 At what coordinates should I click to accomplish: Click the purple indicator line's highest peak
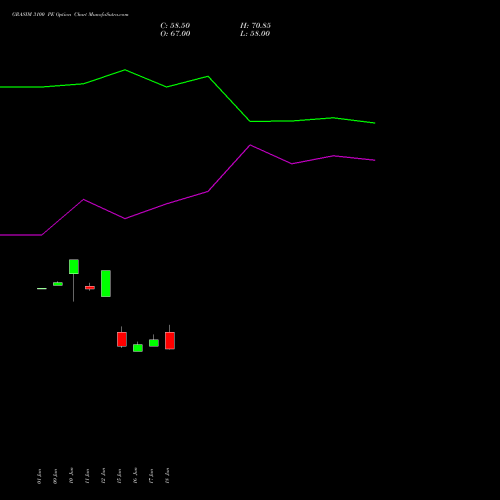pyautogui.click(x=250, y=145)
